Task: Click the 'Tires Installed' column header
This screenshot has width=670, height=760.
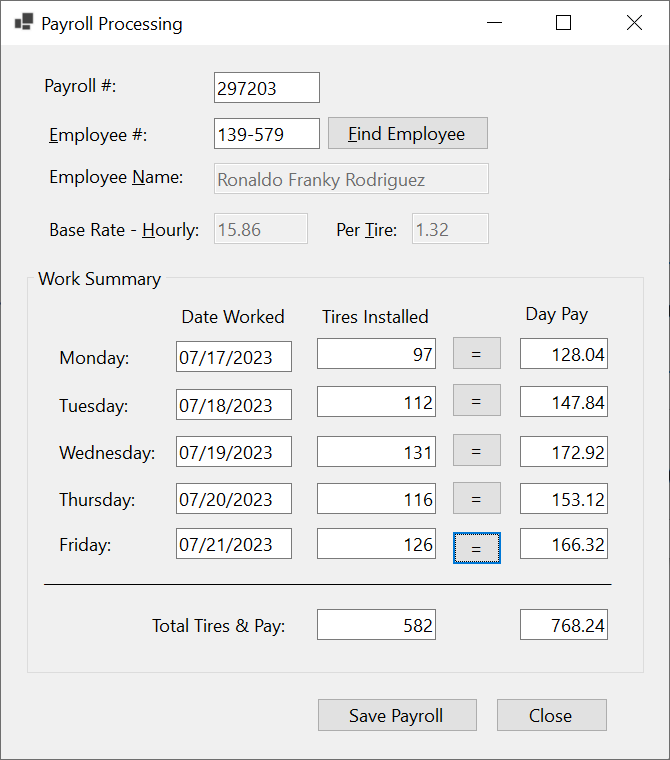Action: point(375,317)
